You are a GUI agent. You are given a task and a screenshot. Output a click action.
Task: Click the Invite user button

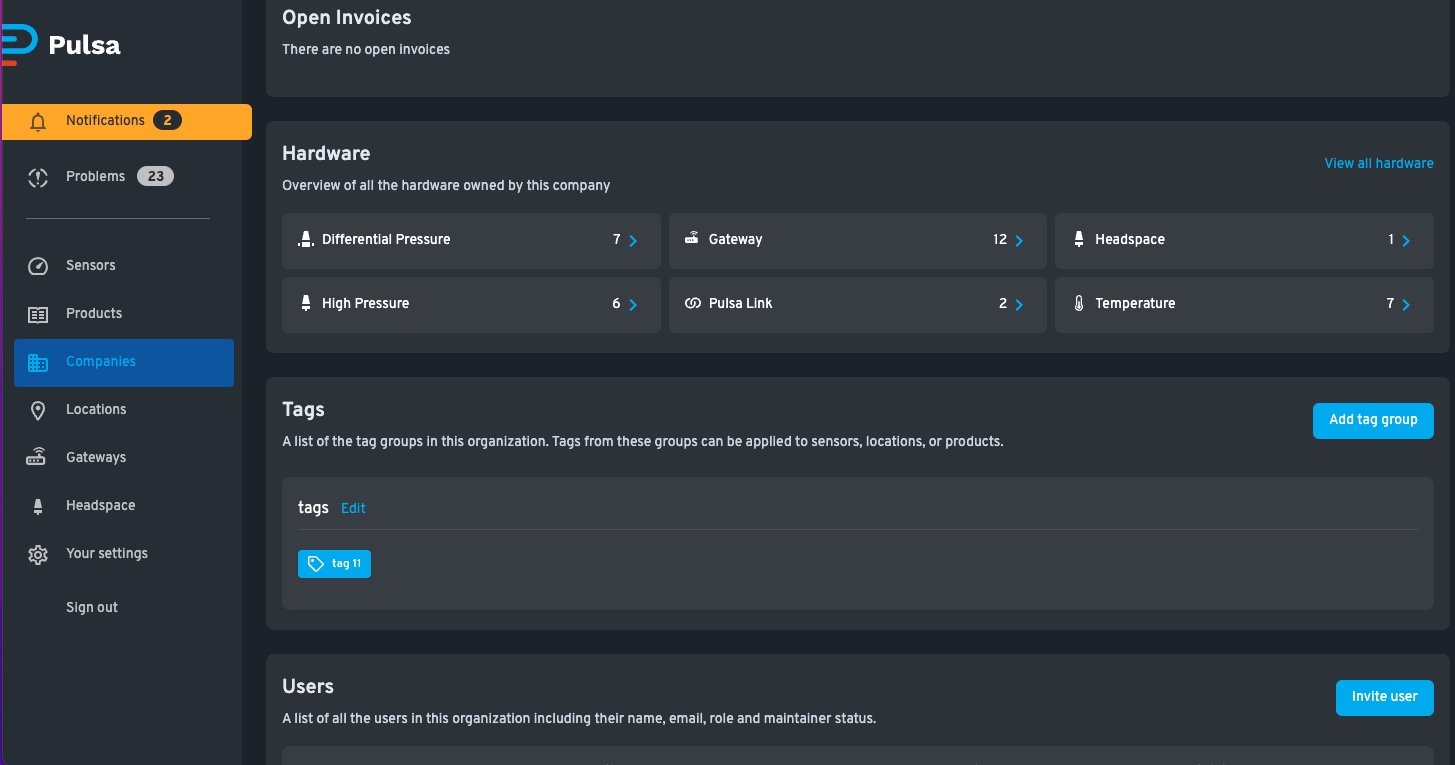1384,697
